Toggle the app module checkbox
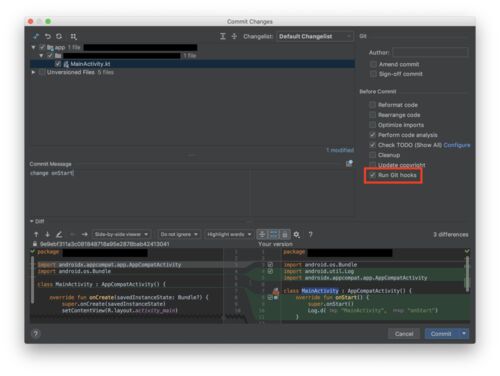This screenshot has height=376, width=500. point(42,47)
